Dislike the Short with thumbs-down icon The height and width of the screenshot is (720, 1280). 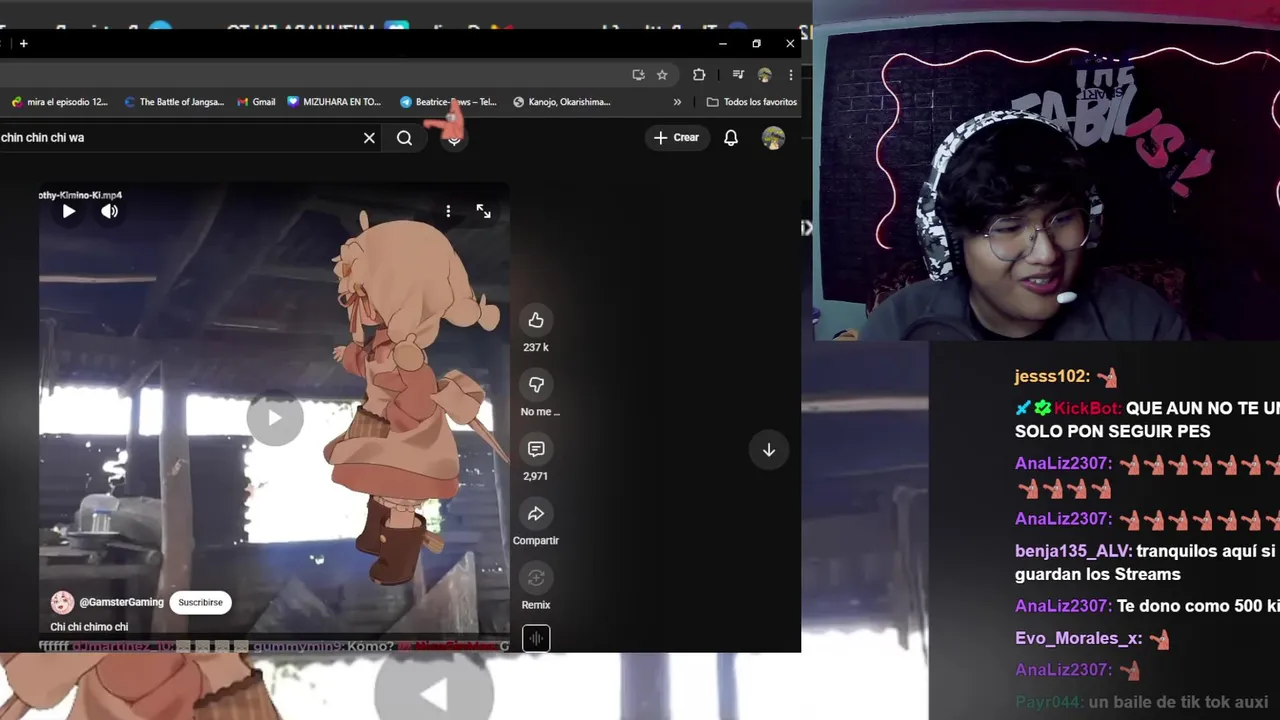(x=536, y=385)
